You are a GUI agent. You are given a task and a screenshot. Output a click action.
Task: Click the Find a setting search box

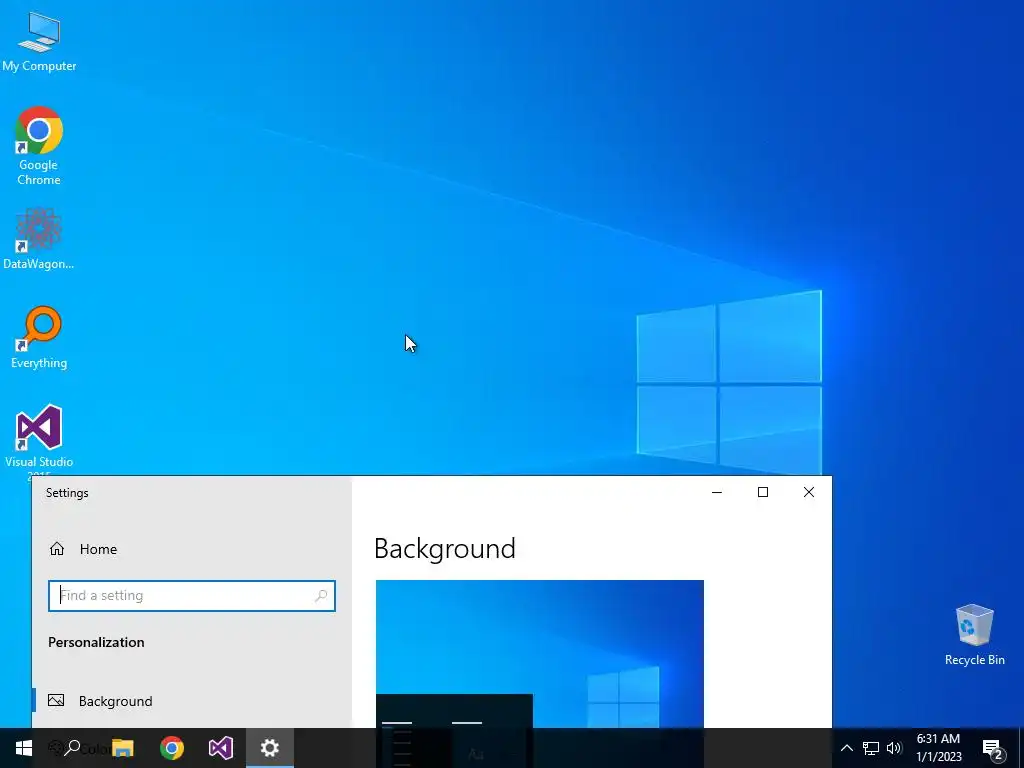tap(191, 596)
